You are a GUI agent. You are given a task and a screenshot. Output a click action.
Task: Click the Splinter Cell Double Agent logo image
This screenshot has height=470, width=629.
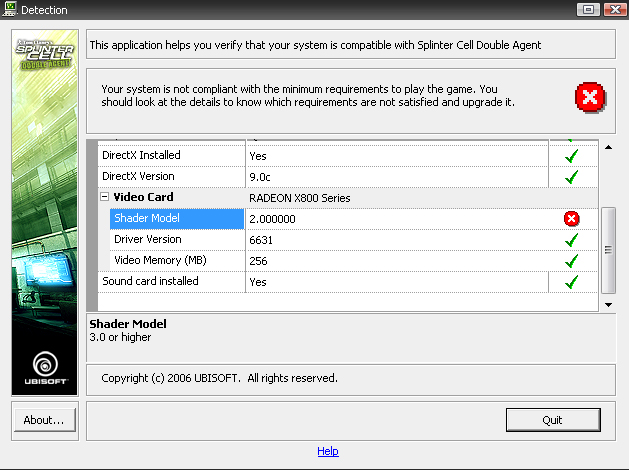[45, 53]
